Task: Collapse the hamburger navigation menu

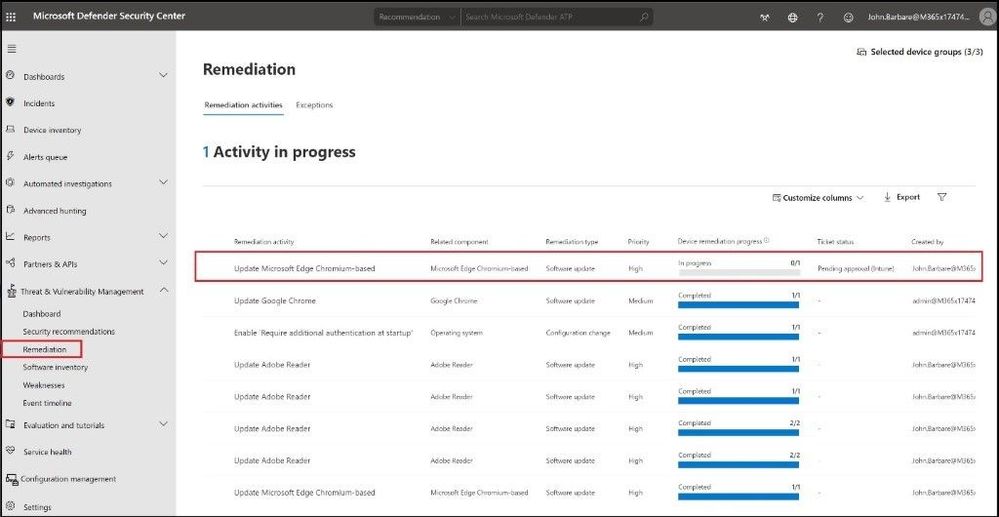Action: pyautogui.click(x=11, y=49)
